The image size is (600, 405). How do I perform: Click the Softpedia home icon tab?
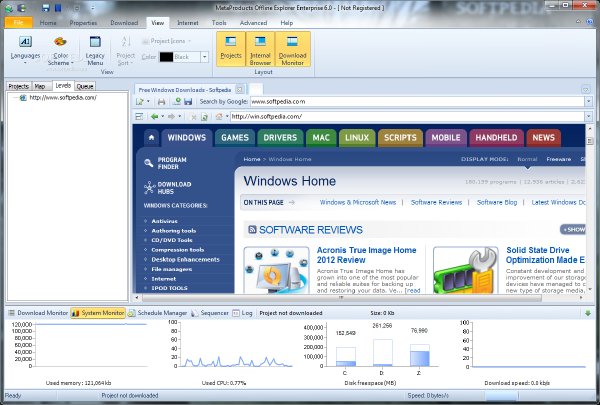pos(152,138)
